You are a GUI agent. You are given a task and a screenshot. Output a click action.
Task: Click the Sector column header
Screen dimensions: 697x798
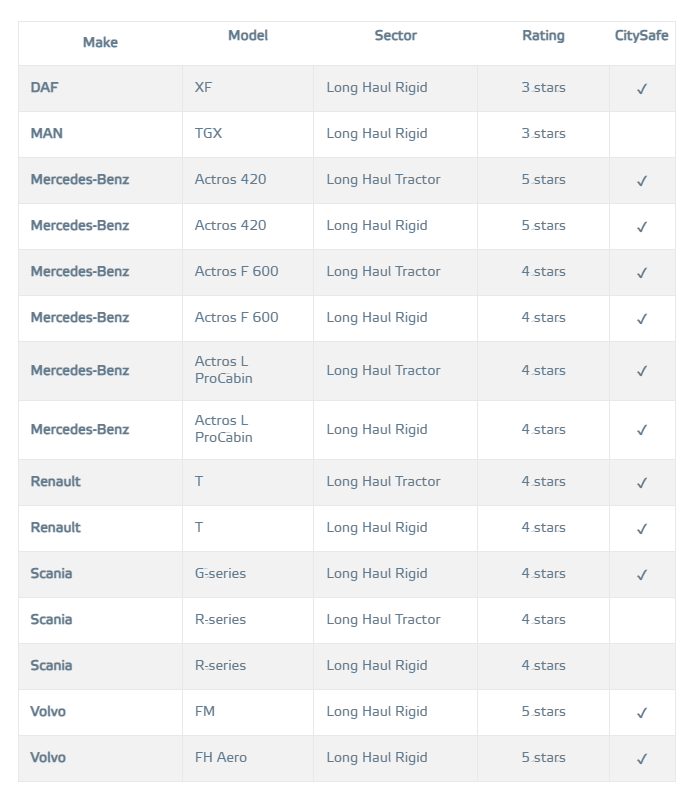[396, 36]
